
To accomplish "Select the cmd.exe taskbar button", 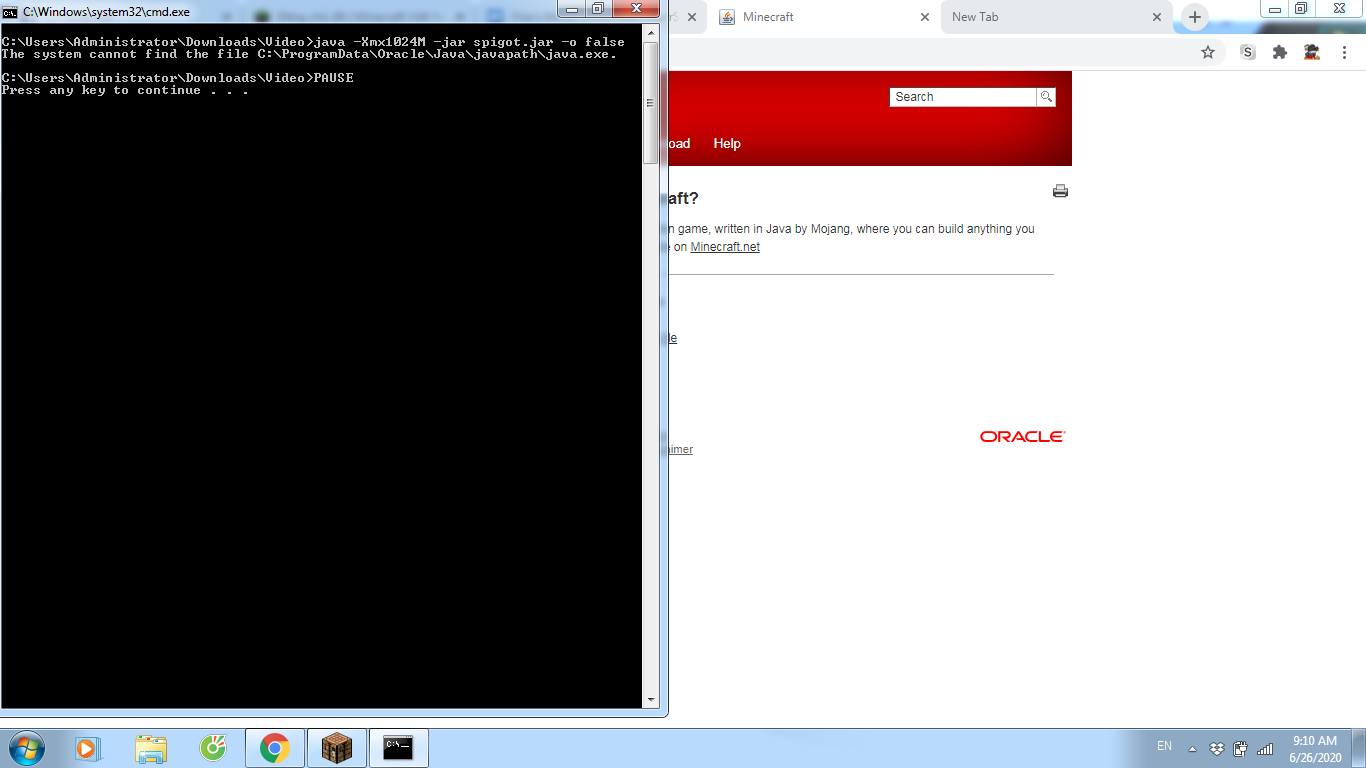I will [399, 748].
